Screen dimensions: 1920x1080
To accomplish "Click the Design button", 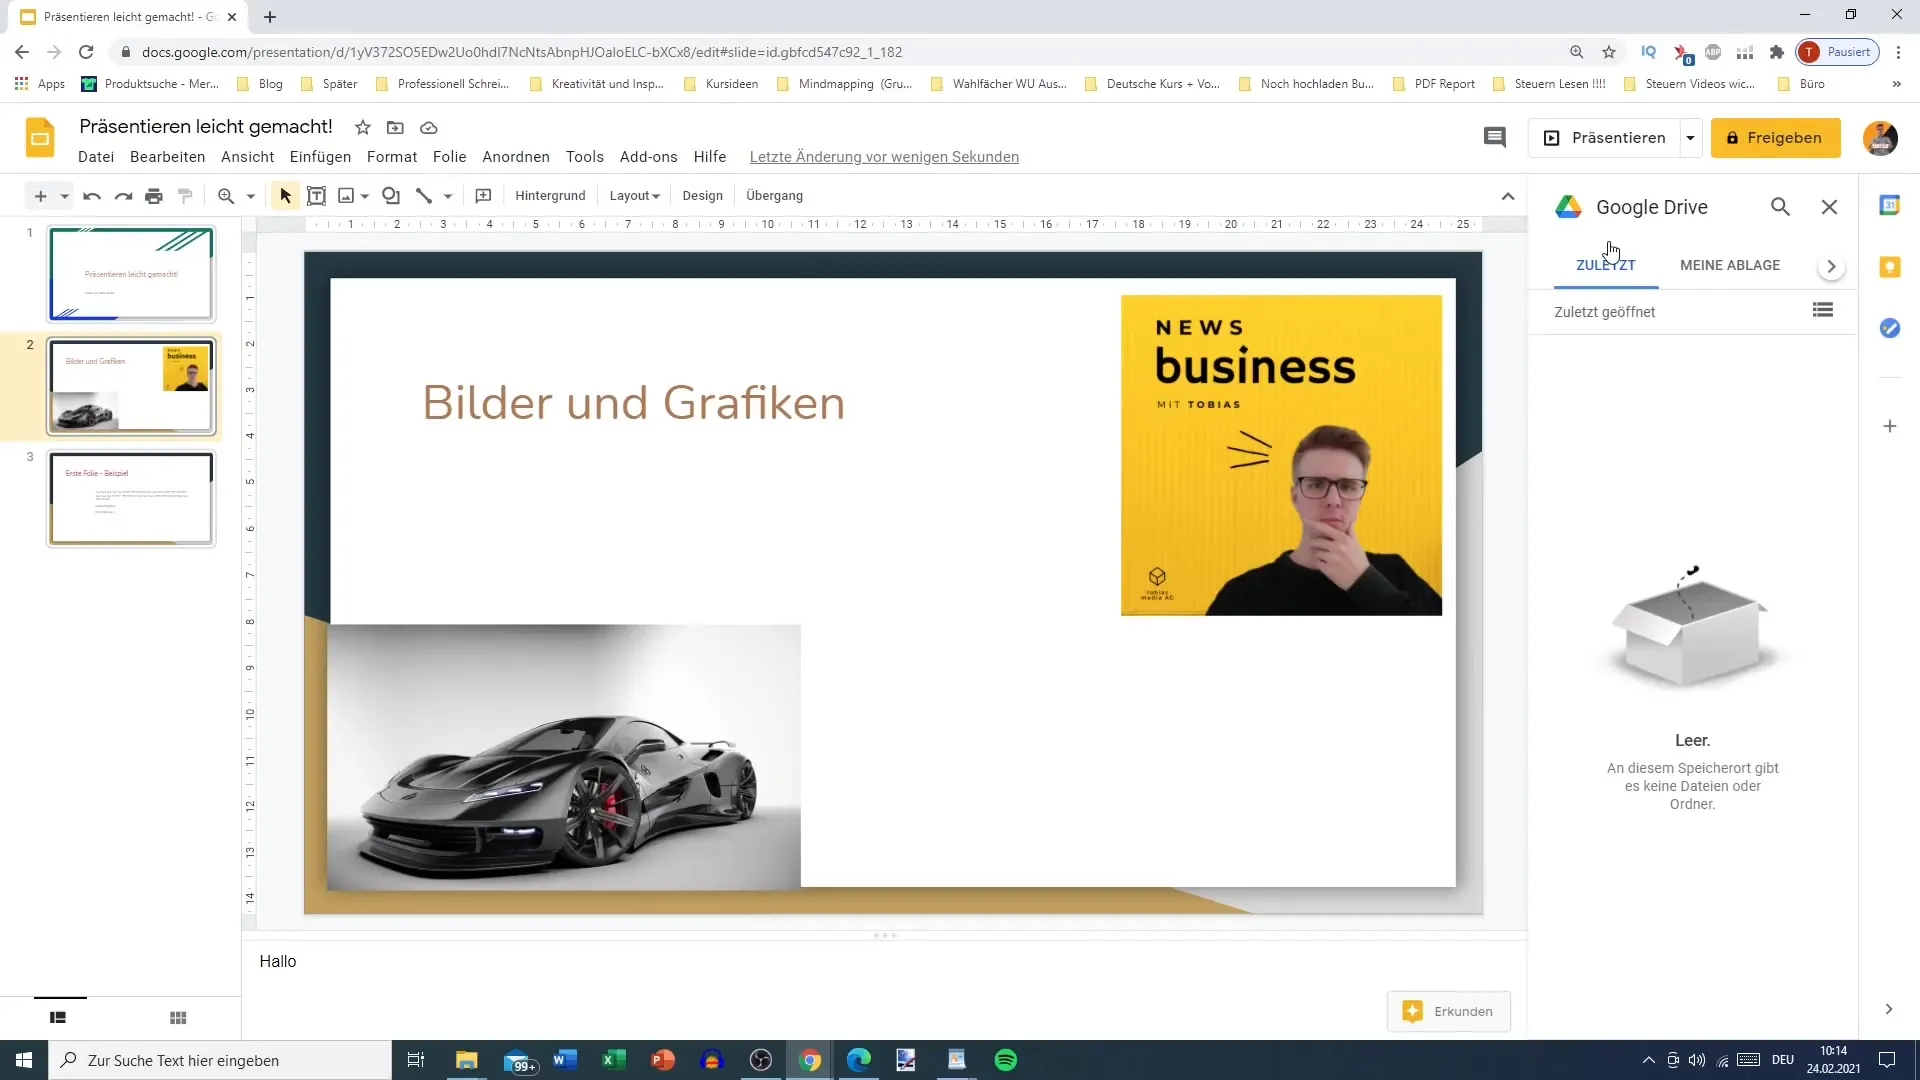I will [702, 196].
